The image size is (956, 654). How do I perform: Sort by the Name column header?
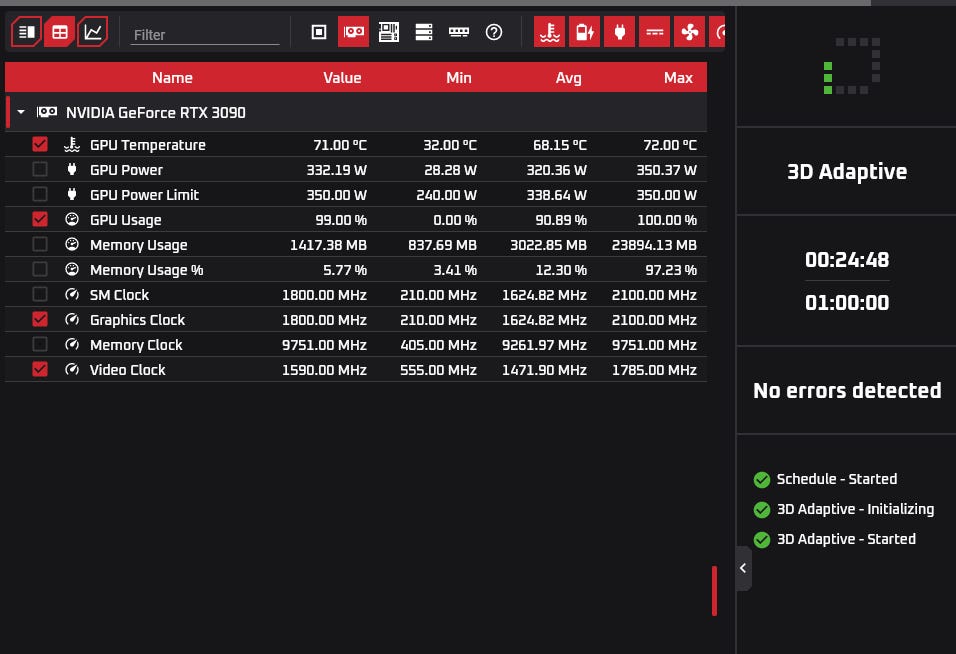173,77
